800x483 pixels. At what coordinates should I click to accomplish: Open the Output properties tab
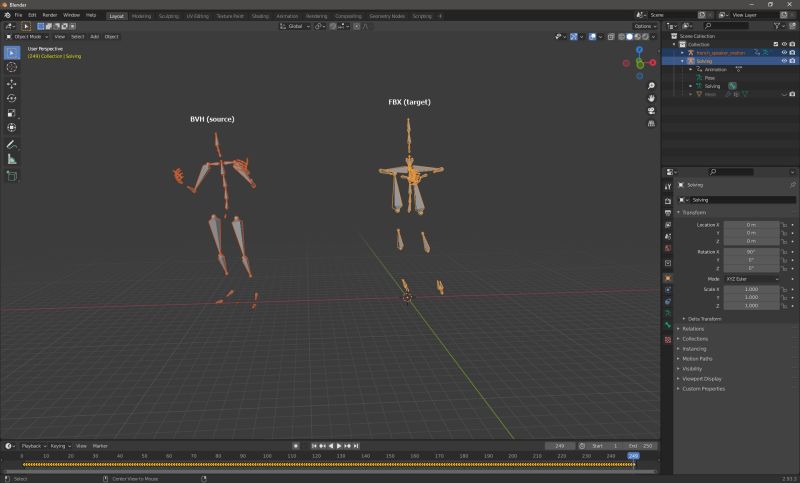[668, 213]
